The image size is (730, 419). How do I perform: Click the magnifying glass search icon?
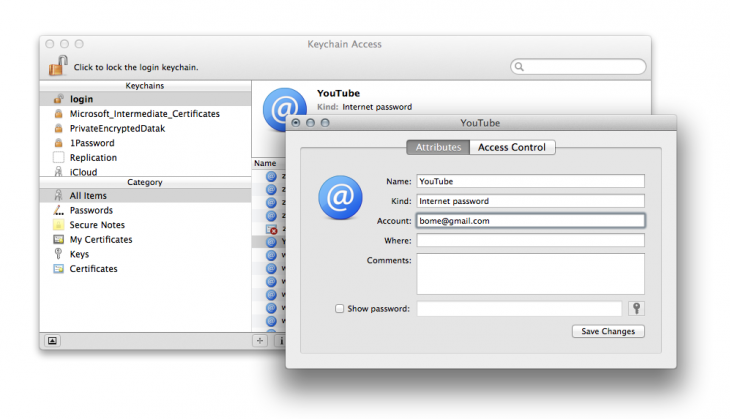pyautogui.click(x=519, y=67)
